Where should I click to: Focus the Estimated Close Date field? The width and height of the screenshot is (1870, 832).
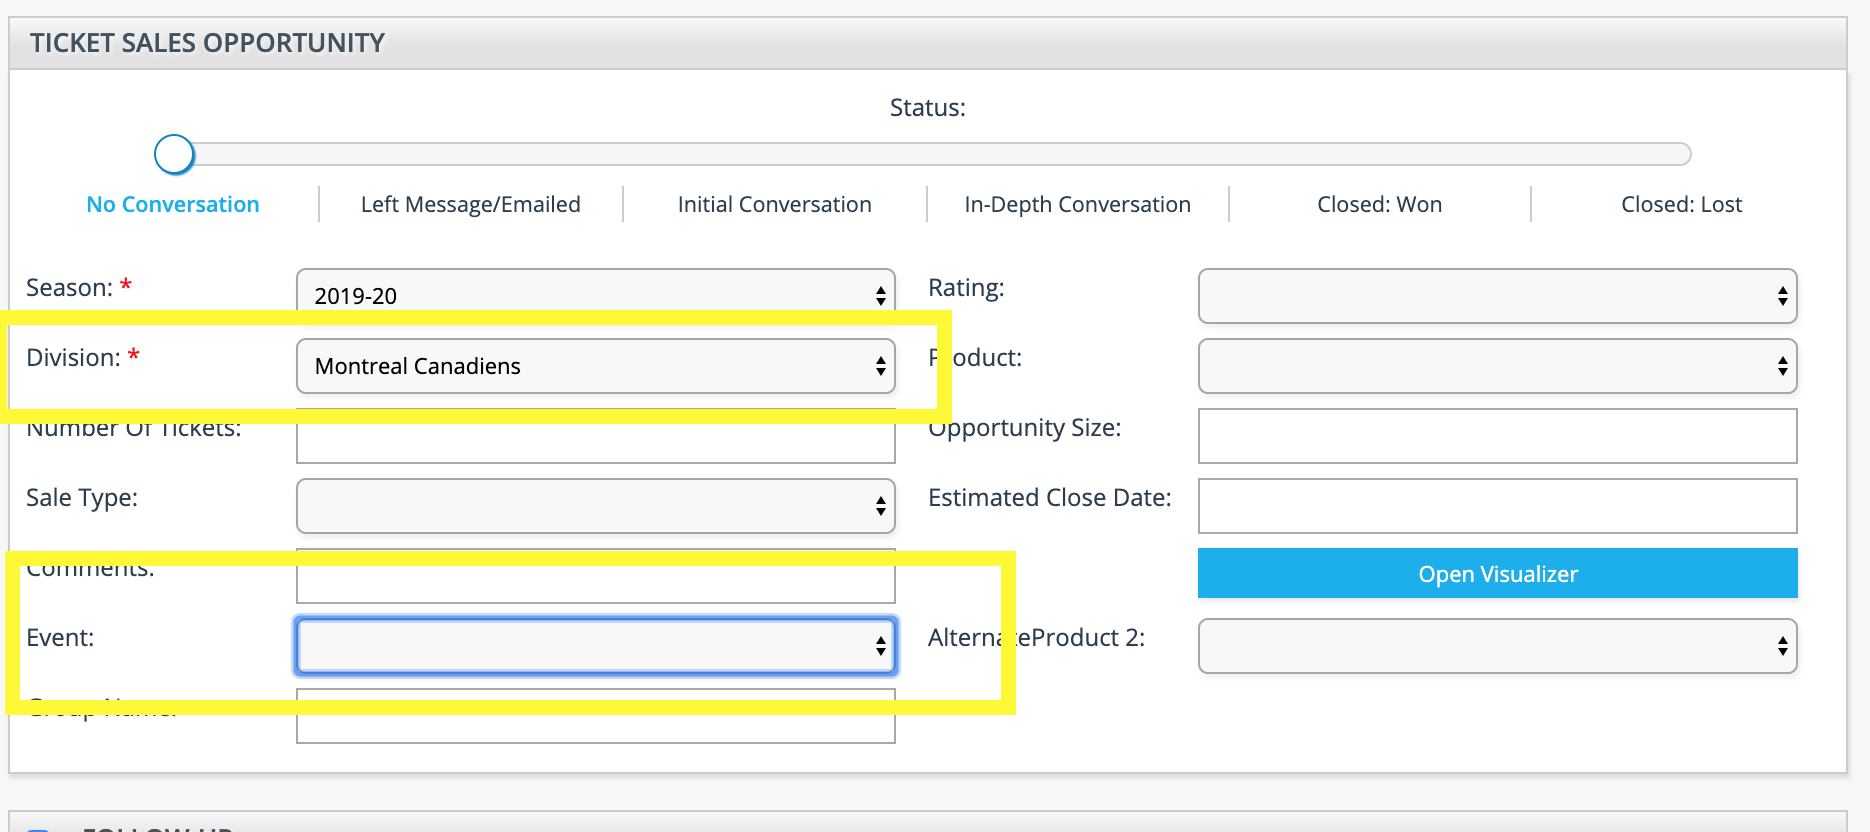coord(1497,506)
